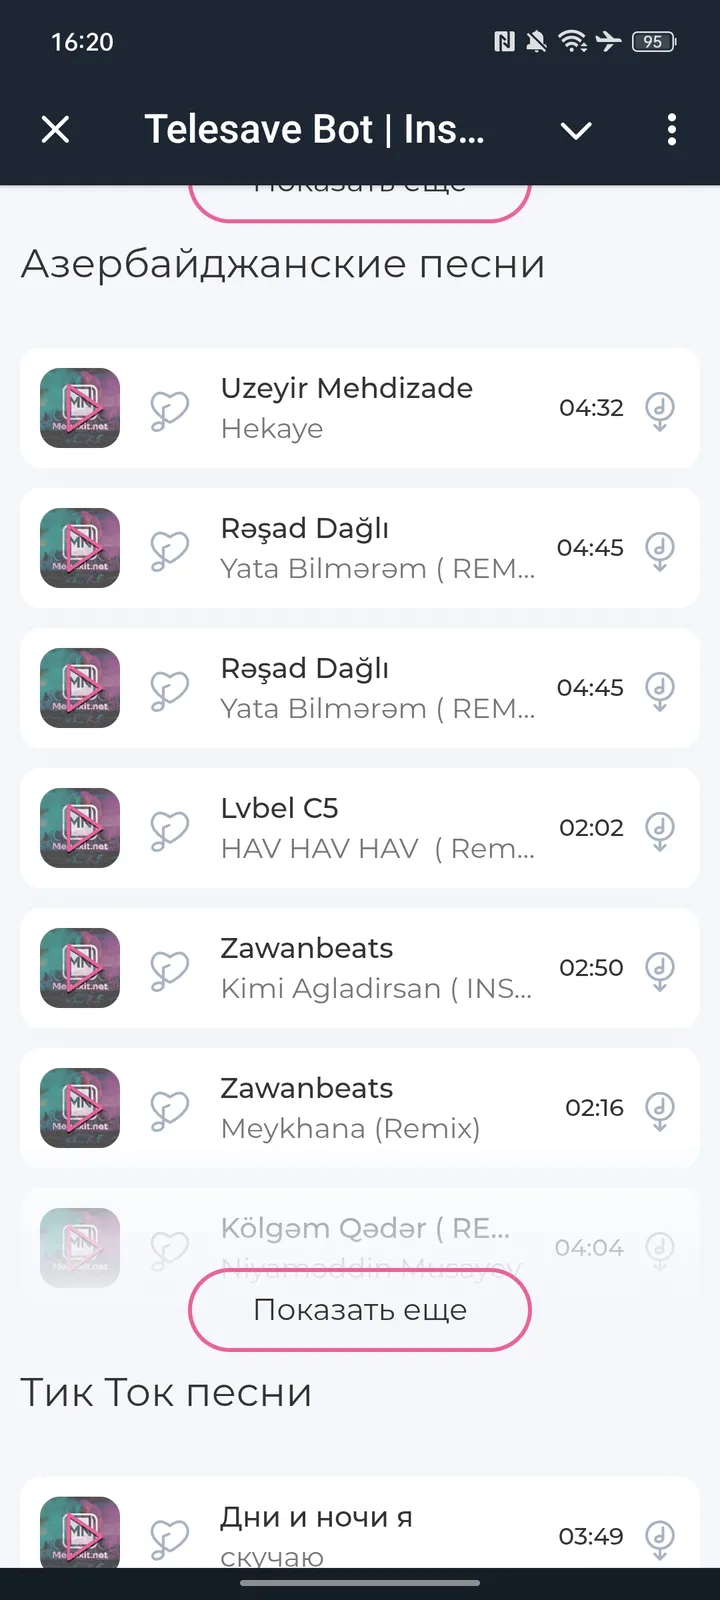Tap the Азербайджанские песни section heading

click(283, 264)
